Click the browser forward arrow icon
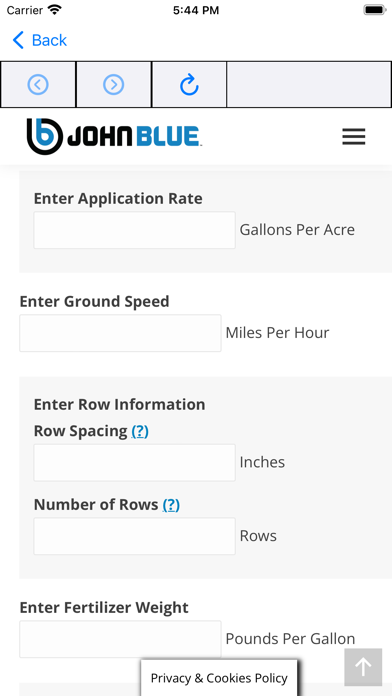The width and height of the screenshot is (392, 696). 114,84
